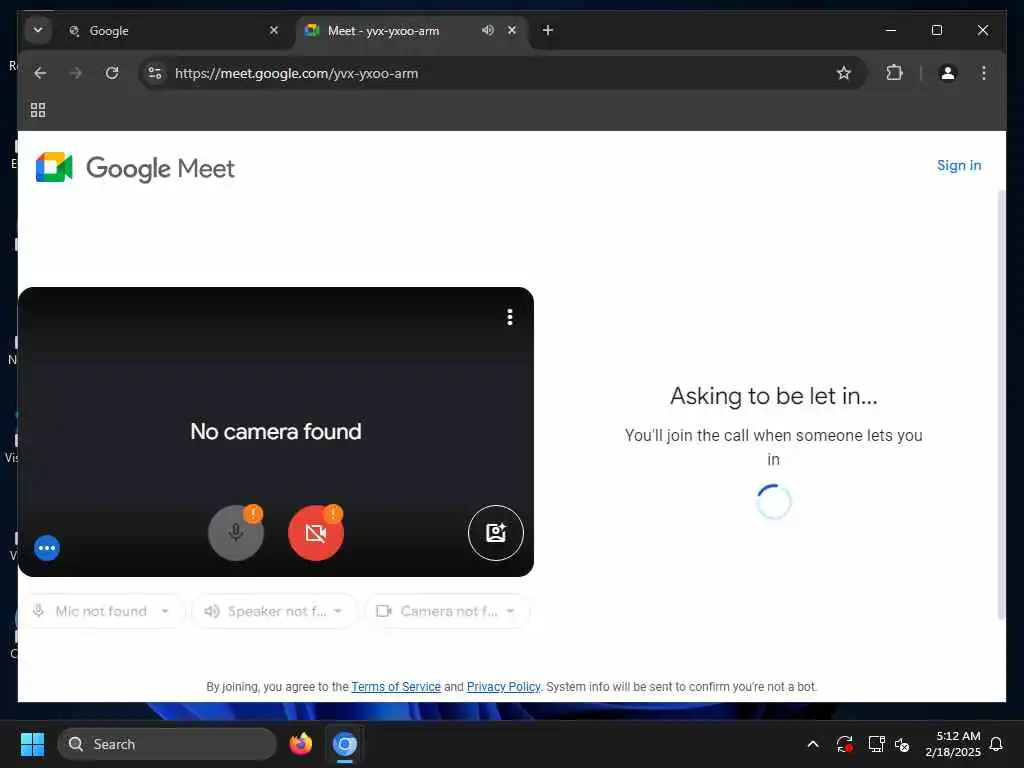Go back to the previous page
Image resolution: width=1024 pixels, height=768 pixels.
tap(40, 73)
